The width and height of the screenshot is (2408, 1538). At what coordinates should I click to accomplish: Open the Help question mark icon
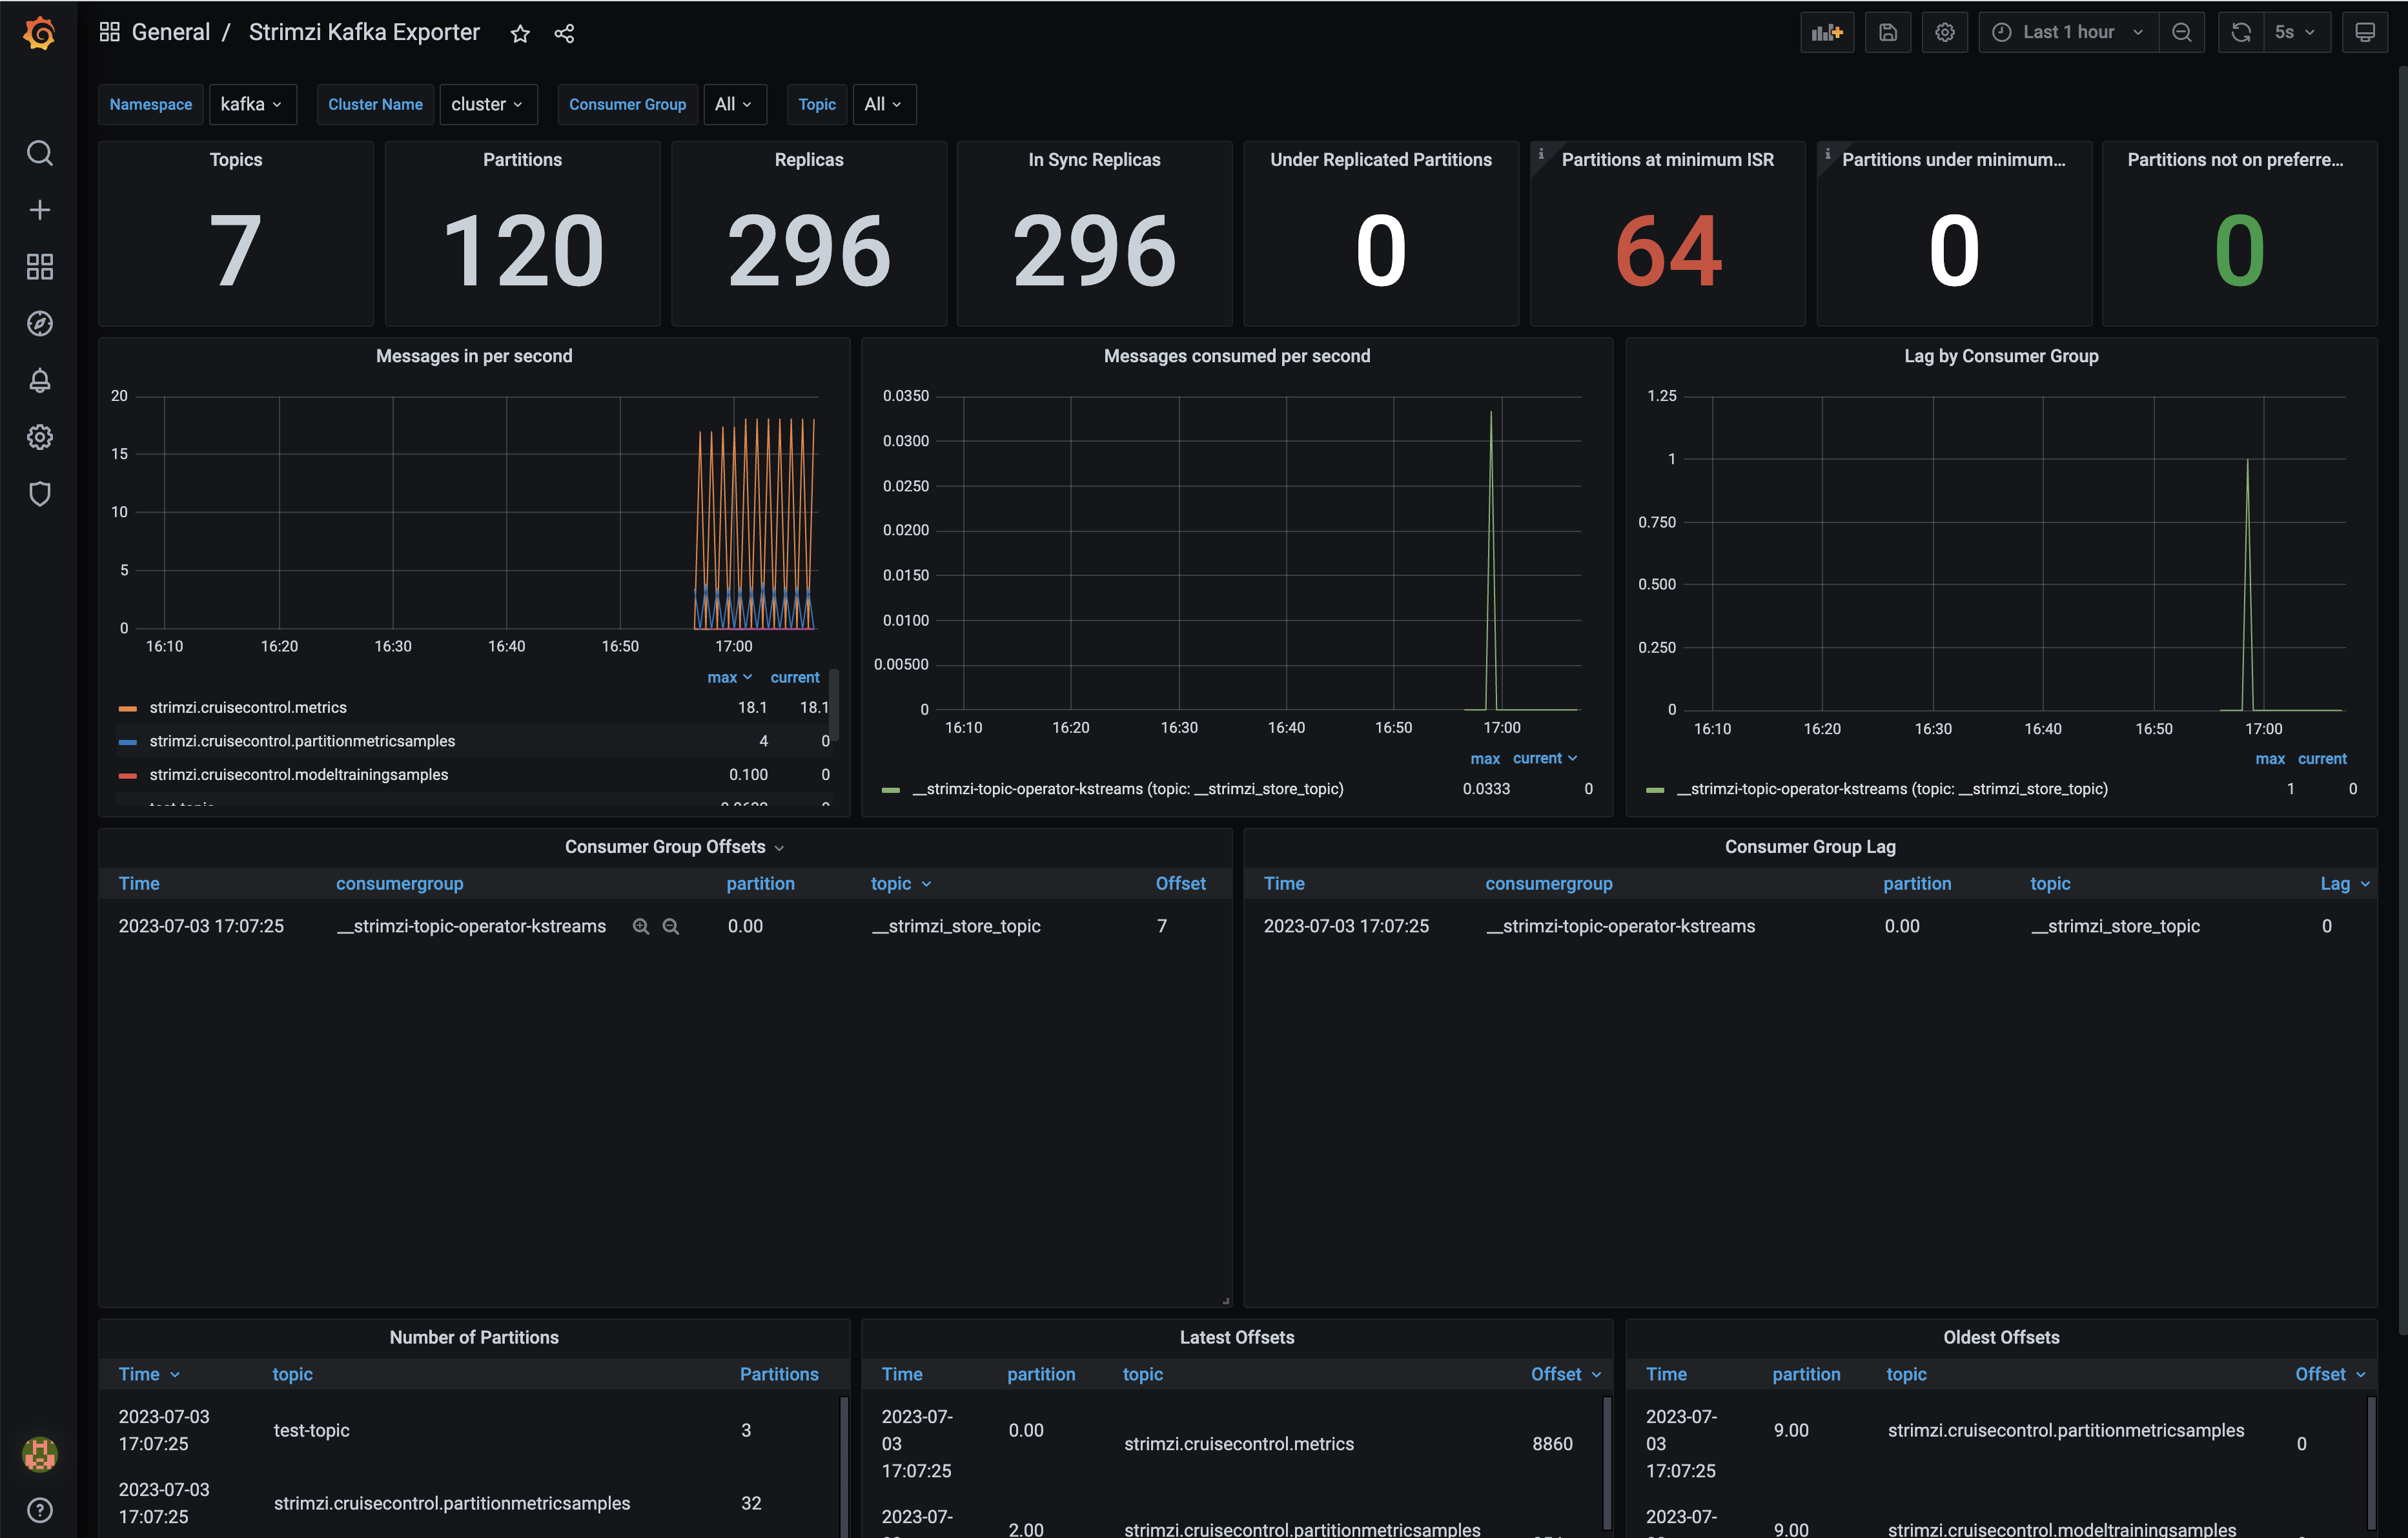coord(39,1510)
